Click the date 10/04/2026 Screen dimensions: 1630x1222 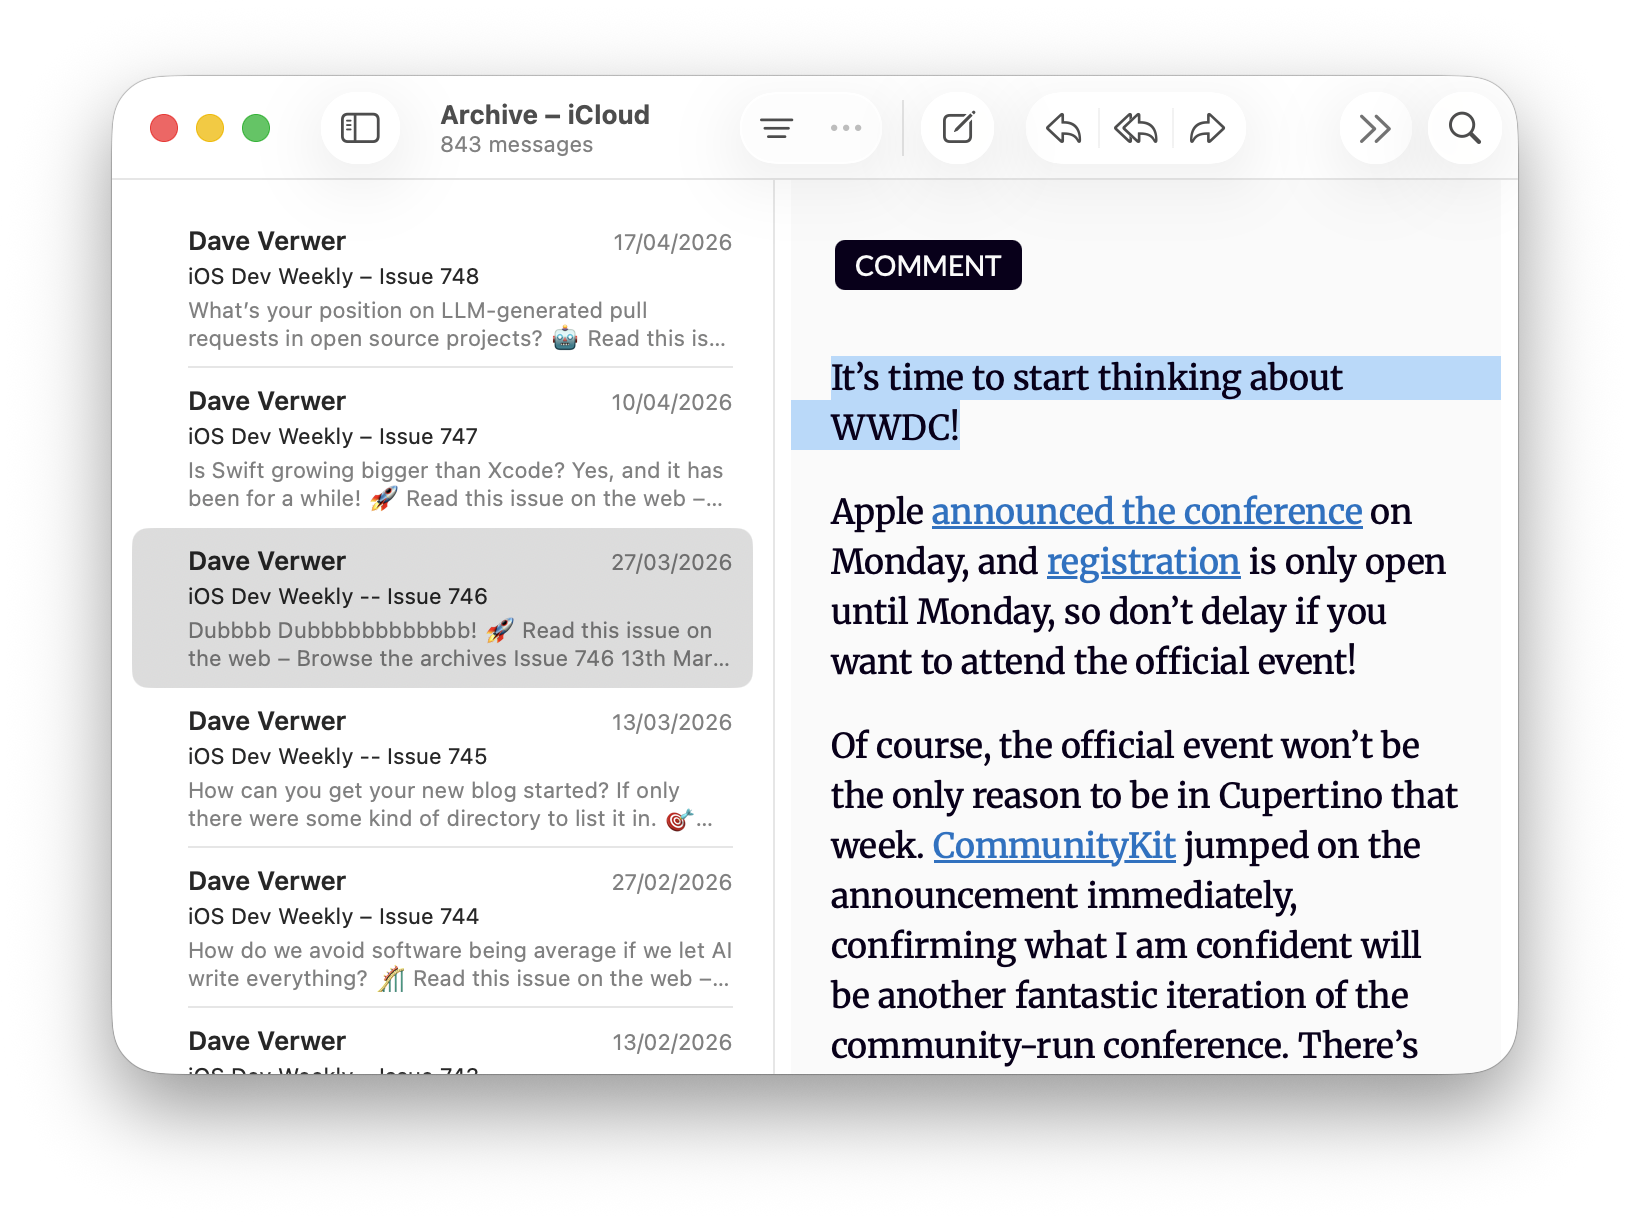(672, 402)
